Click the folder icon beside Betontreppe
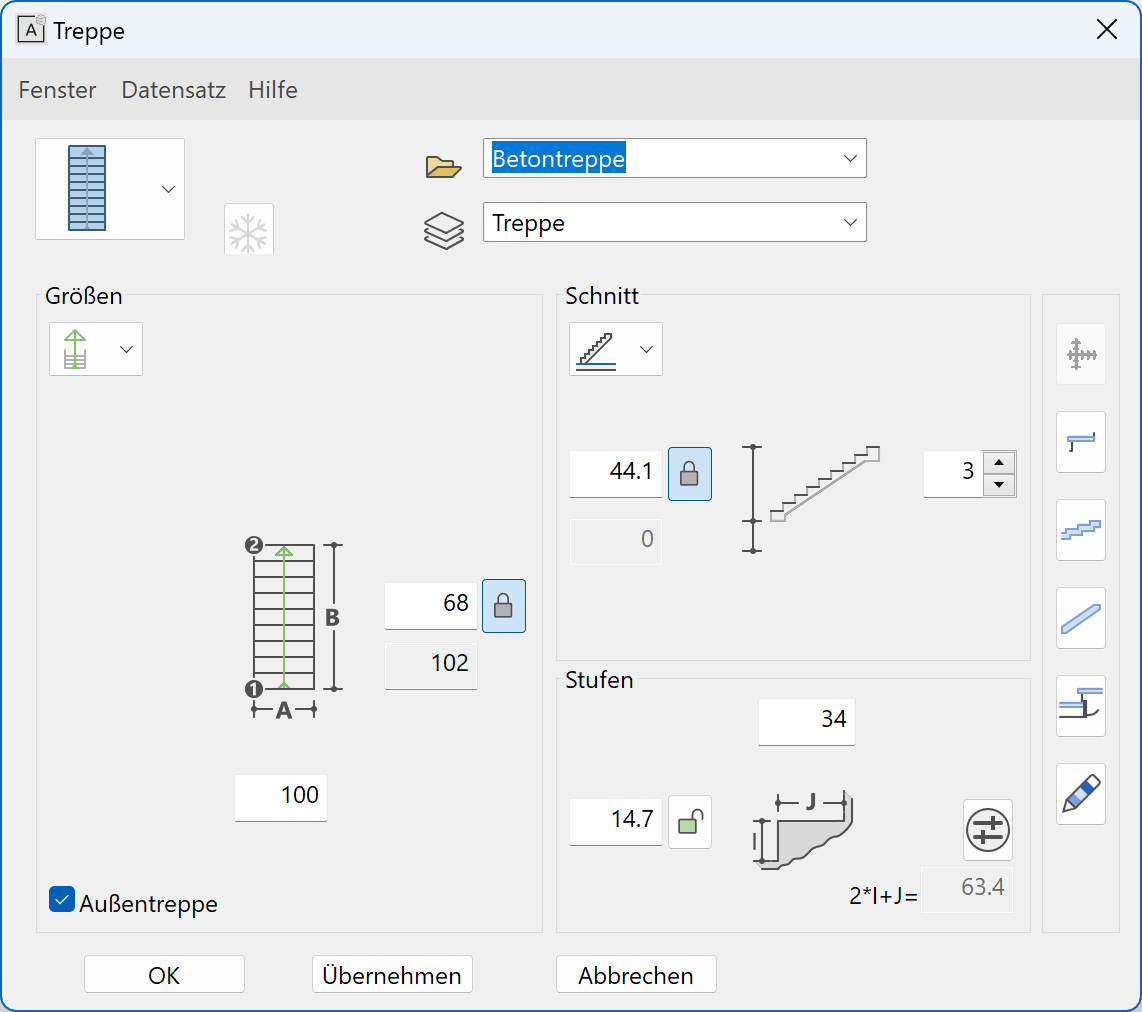Screen dimensions: 1142x1012 [443, 166]
